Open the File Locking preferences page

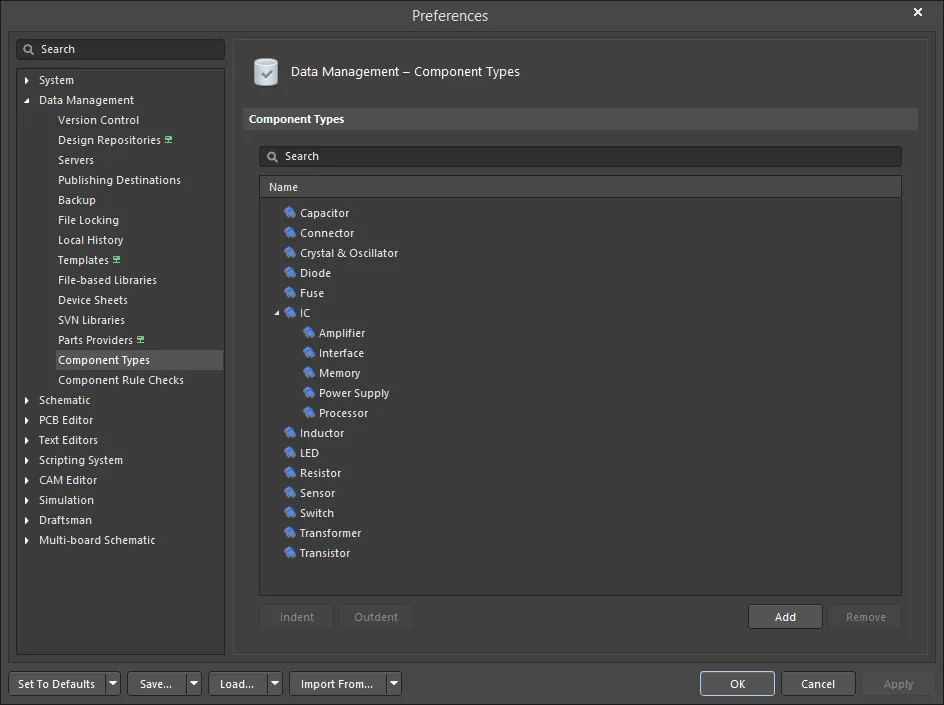coord(88,220)
